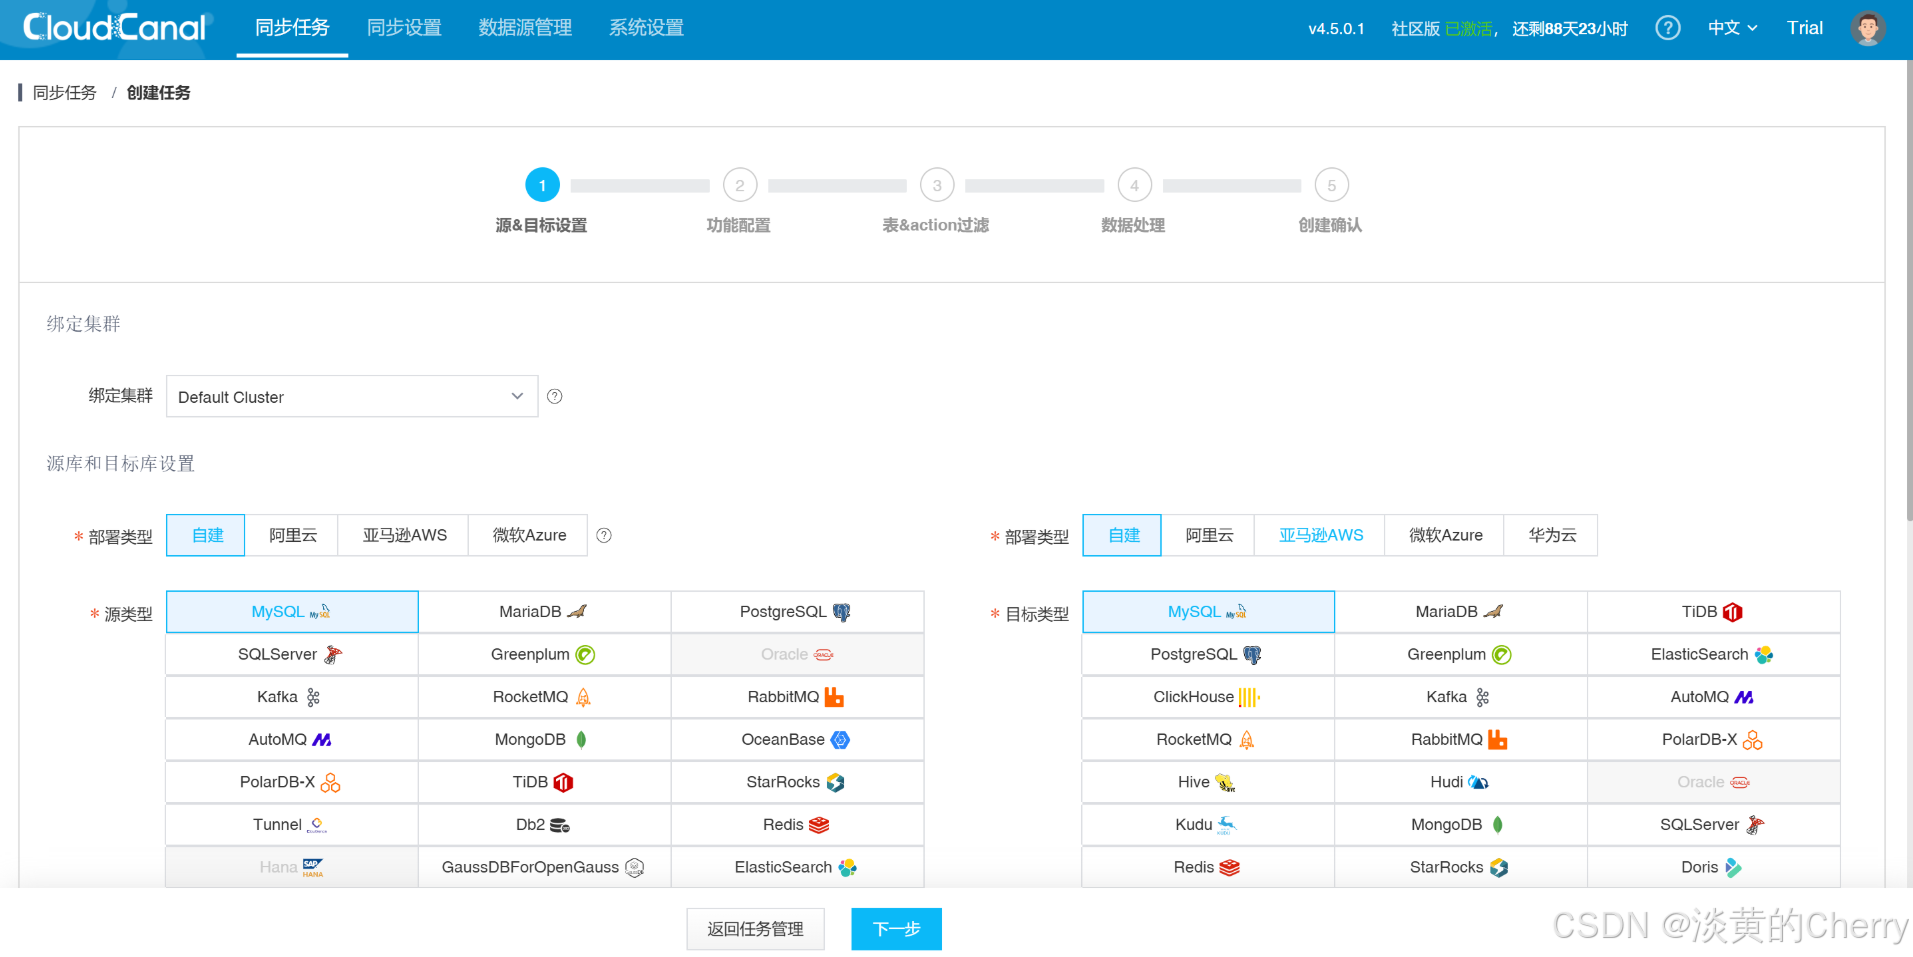Open the 同步设置 tab

click(x=404, y=28)
